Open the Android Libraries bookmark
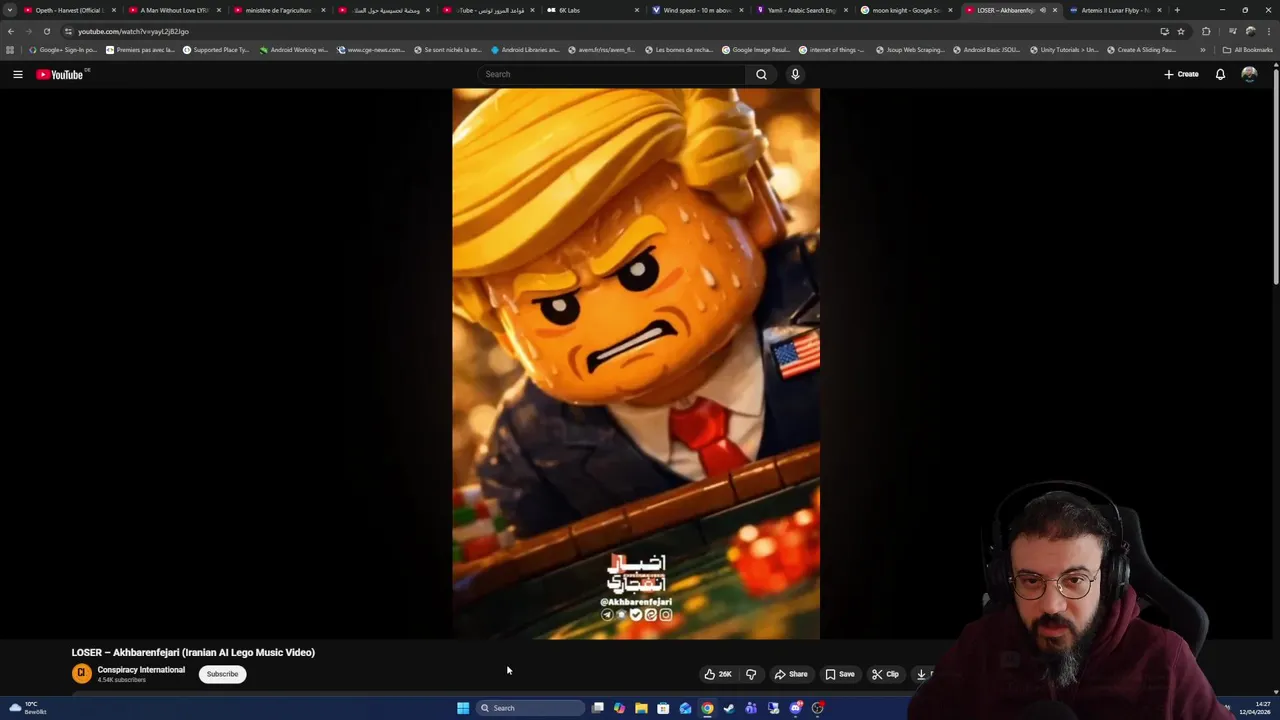 525,50
